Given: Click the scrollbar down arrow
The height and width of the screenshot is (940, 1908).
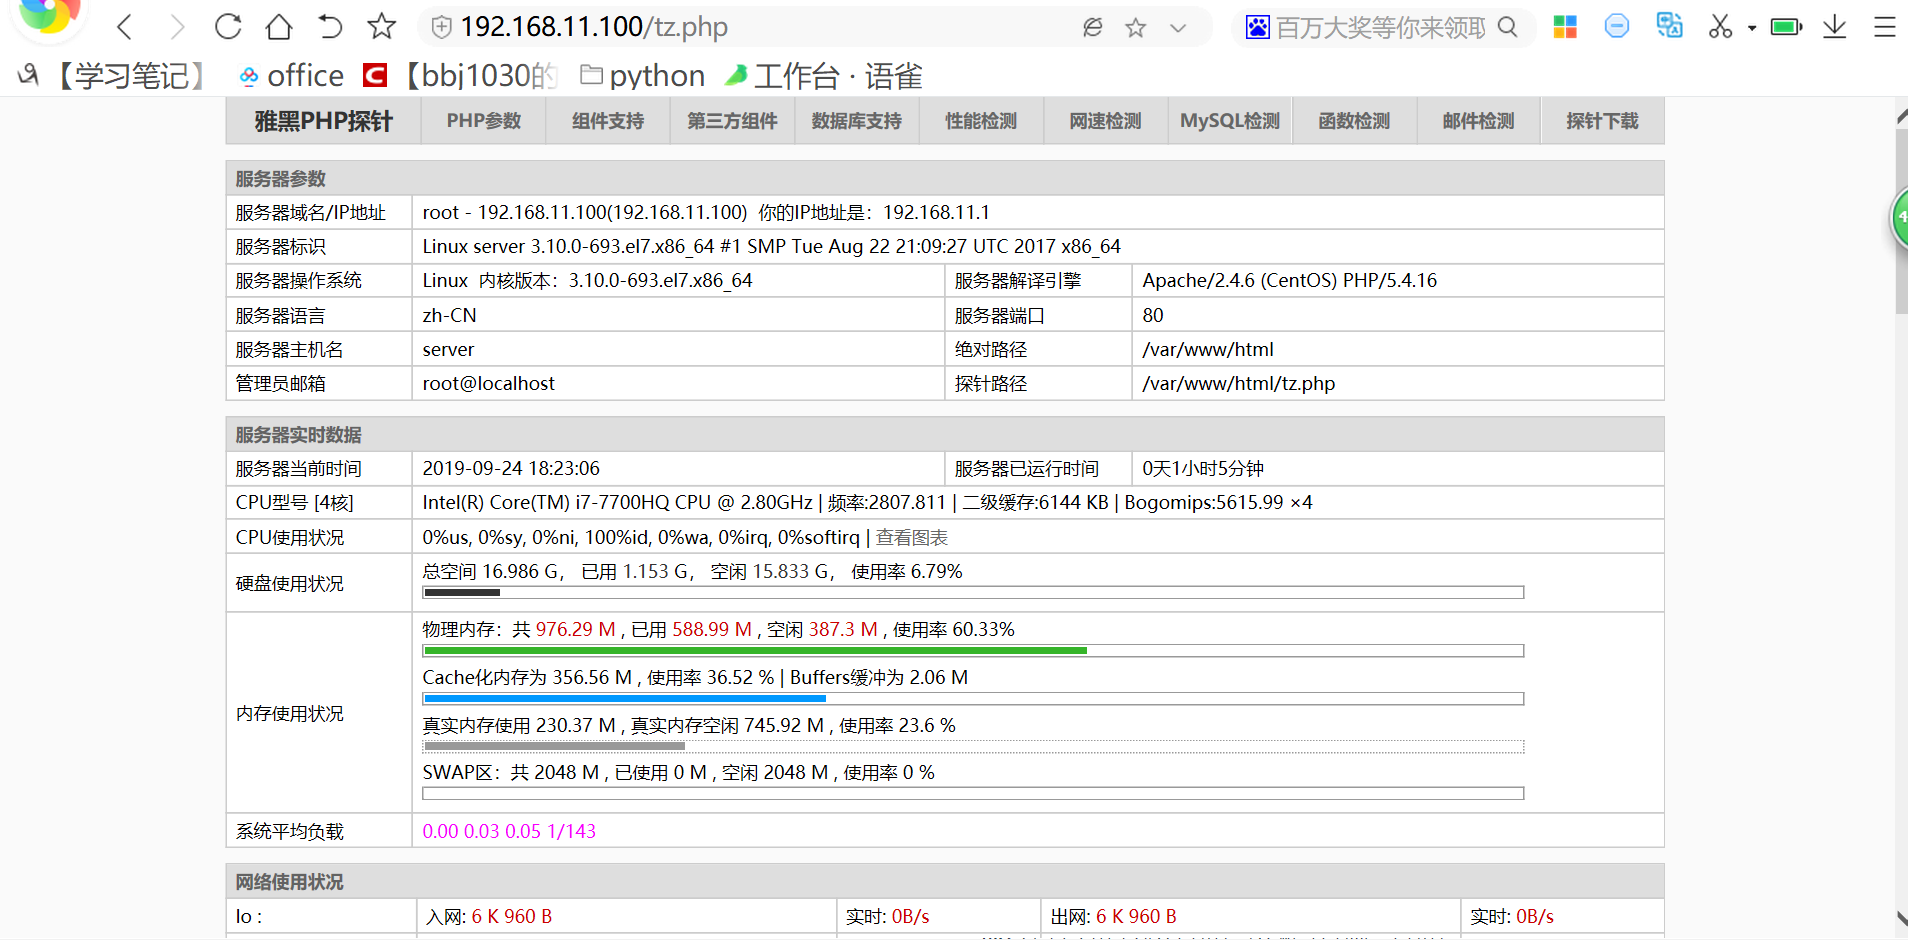Looking at the screenshot, I should (x=1901, y=920).
